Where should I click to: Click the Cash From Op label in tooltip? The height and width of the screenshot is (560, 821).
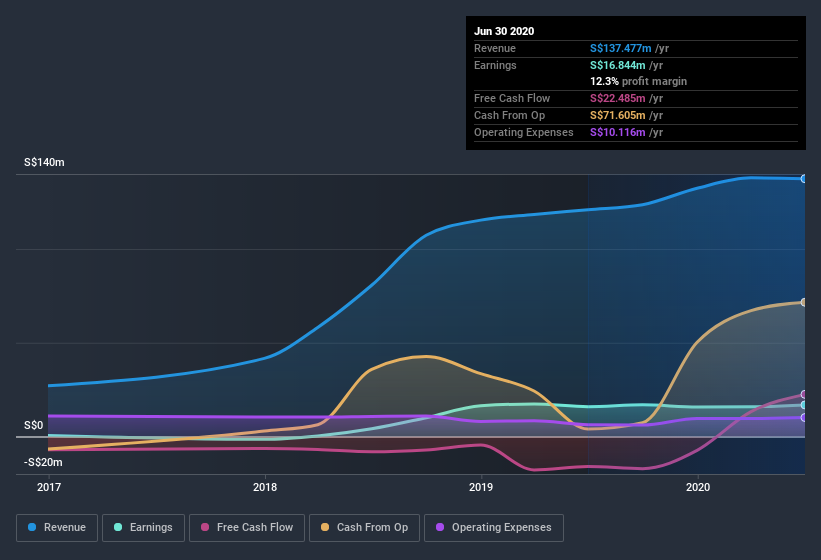coord(509,115)
